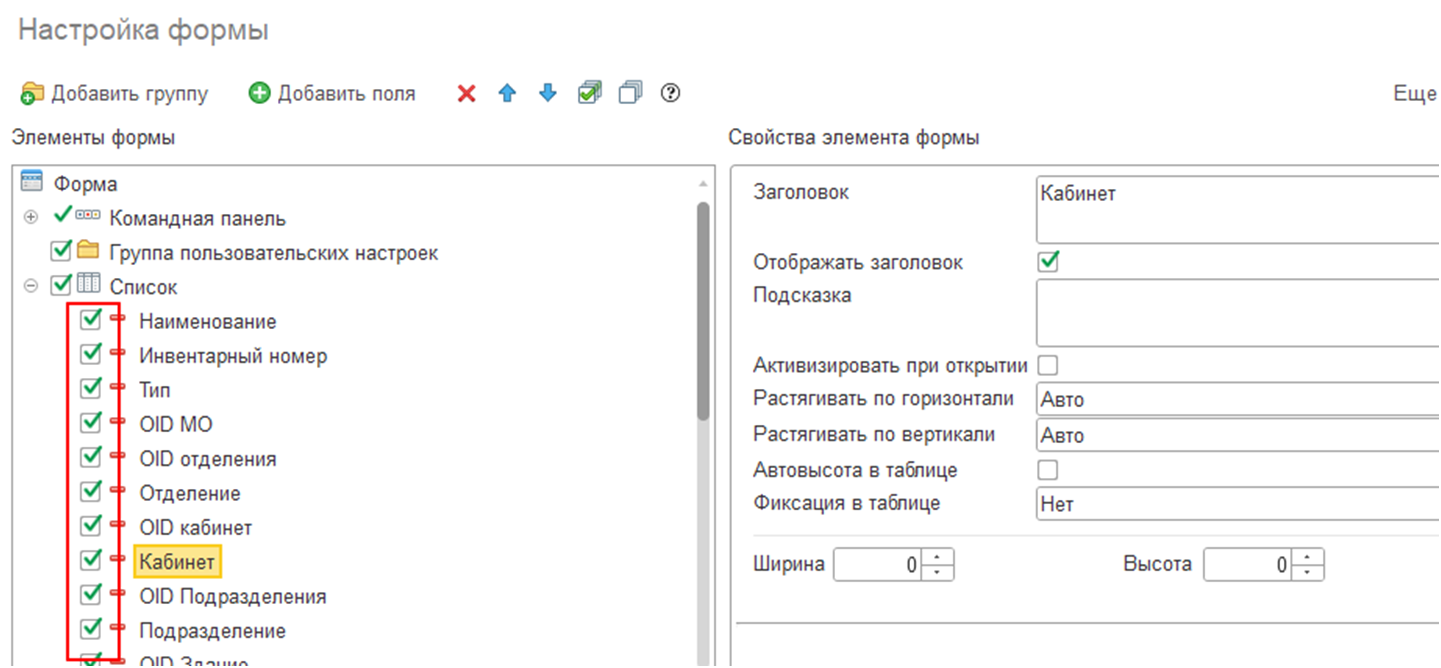The height and width of the screenshot is (668, 1441).
Task: Increase the Ширина value with stepper
Action: pos(937,558)
